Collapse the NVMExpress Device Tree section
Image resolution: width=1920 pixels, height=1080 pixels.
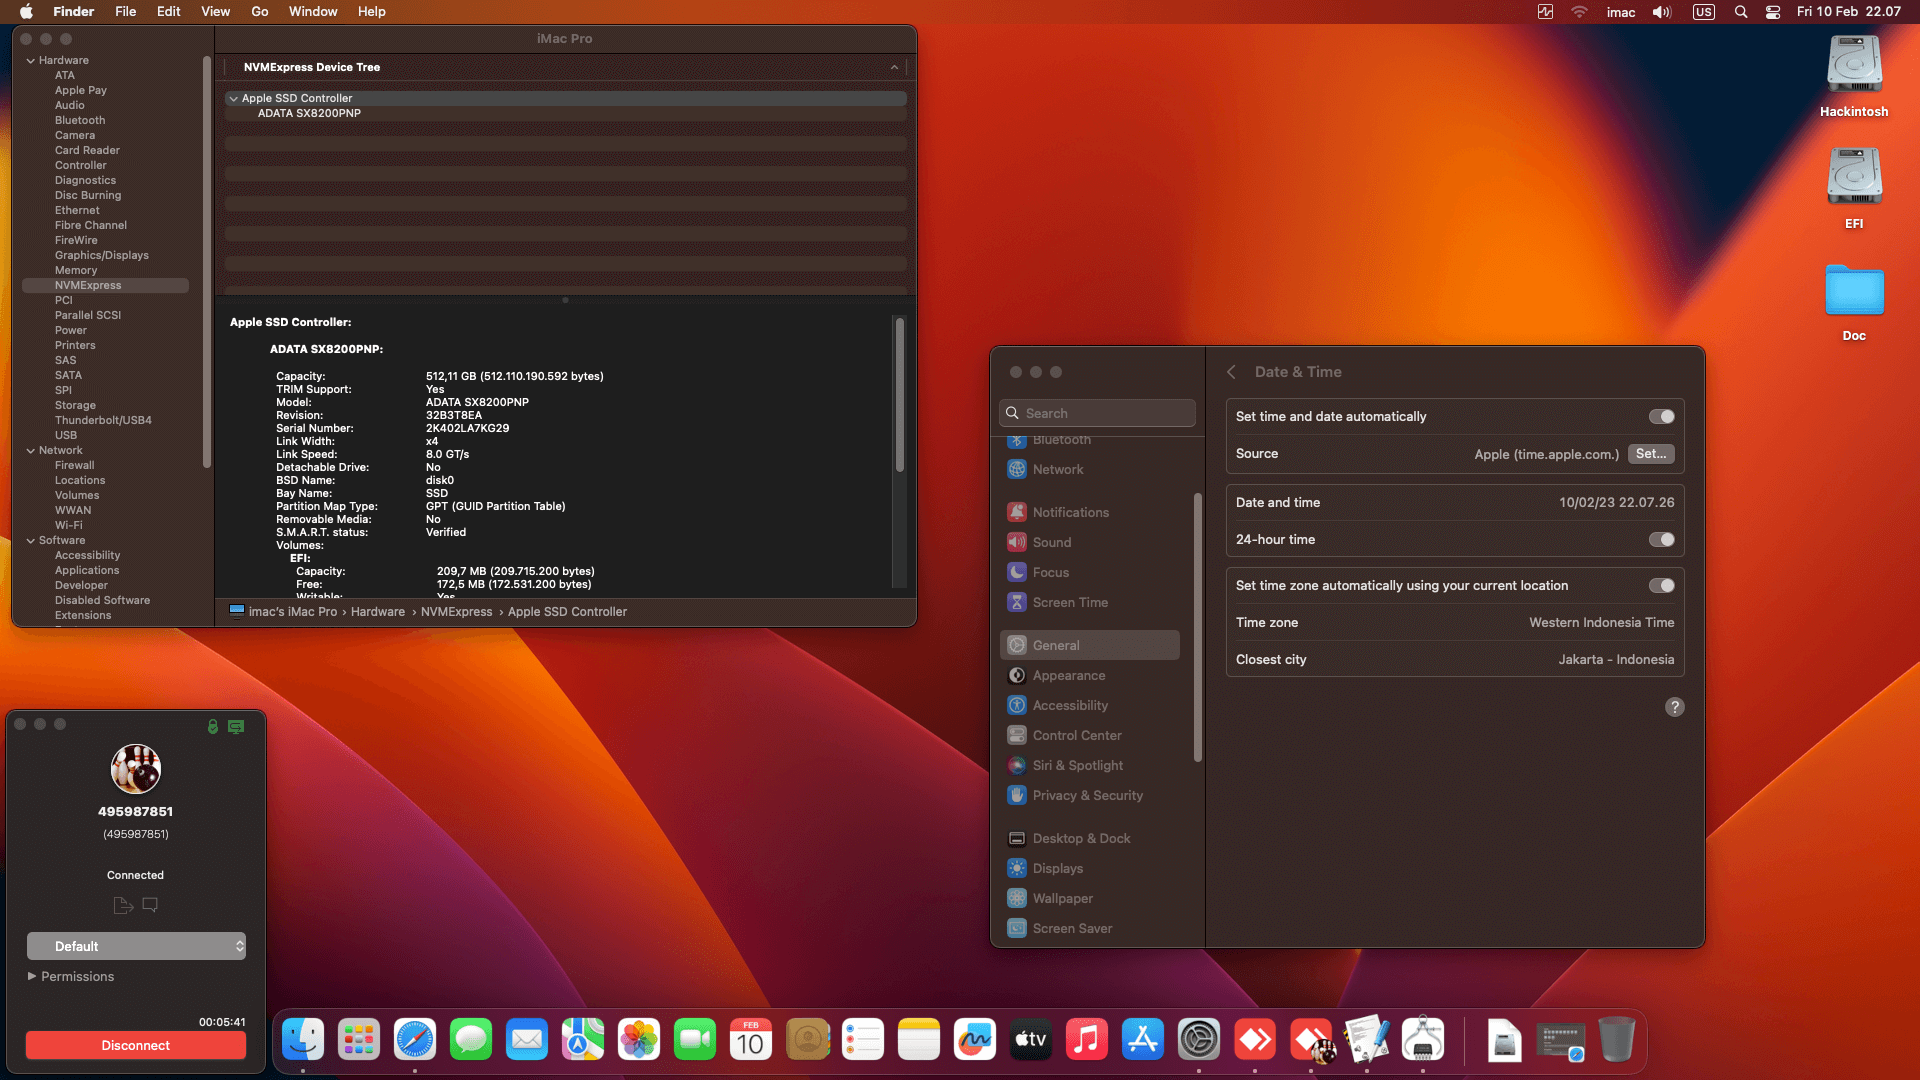click(x=894, y=67)
